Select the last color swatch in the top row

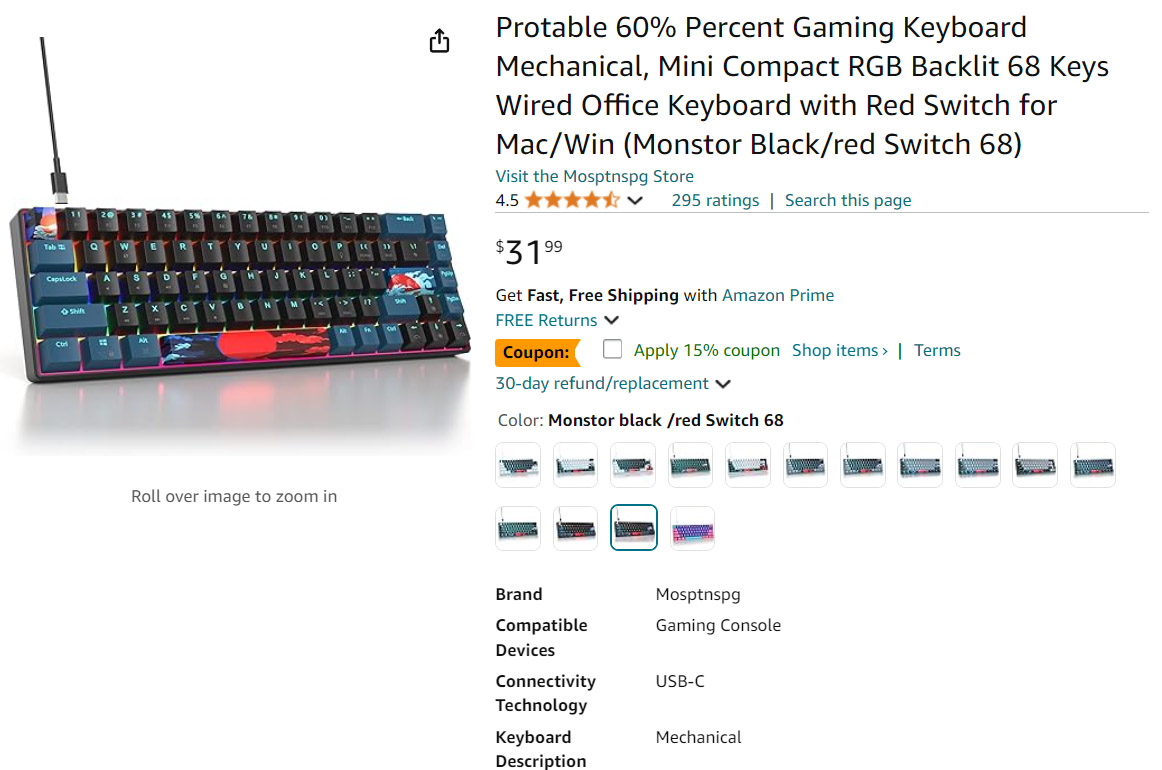[x=1092, y=465]
